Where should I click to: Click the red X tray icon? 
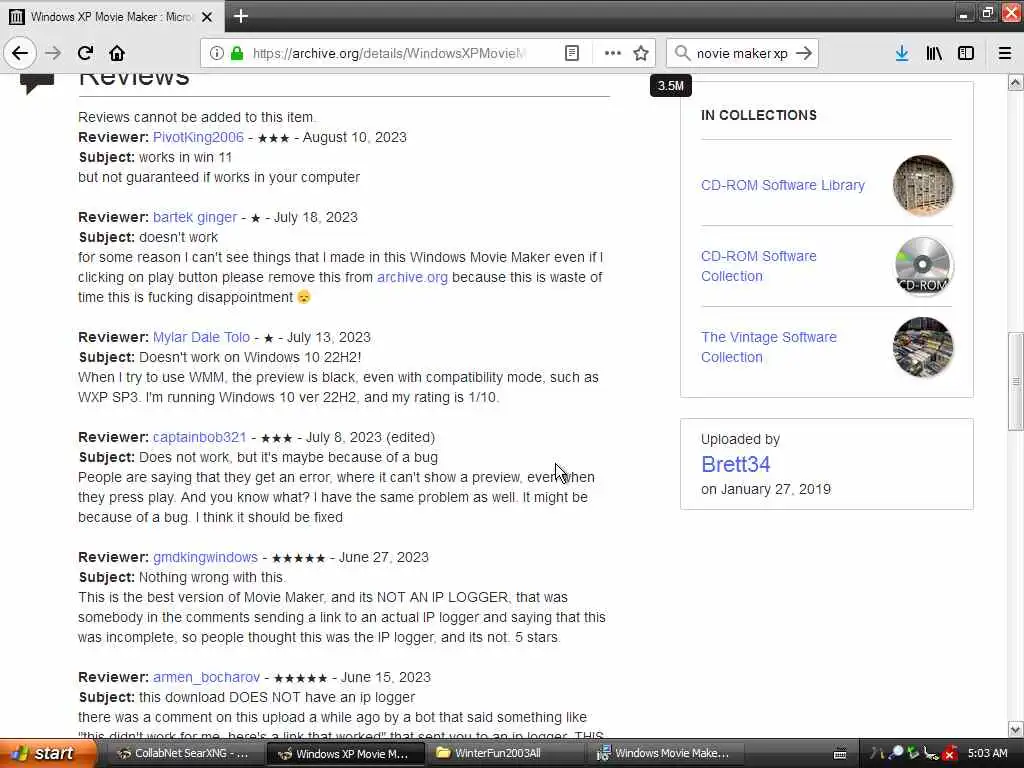pyautogui.click(x=950, y=754)
